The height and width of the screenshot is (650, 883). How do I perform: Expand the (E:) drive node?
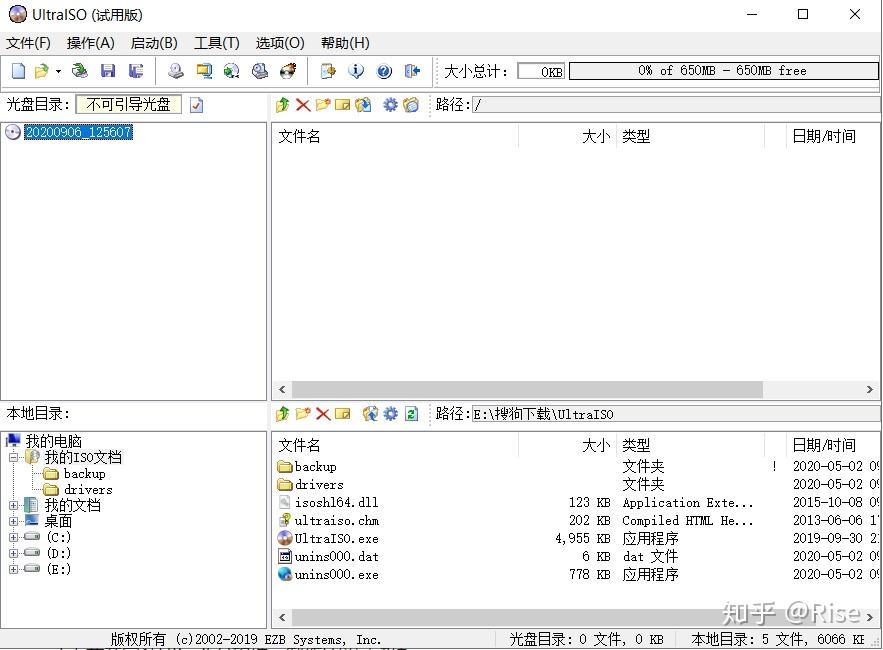coord(14,569)
